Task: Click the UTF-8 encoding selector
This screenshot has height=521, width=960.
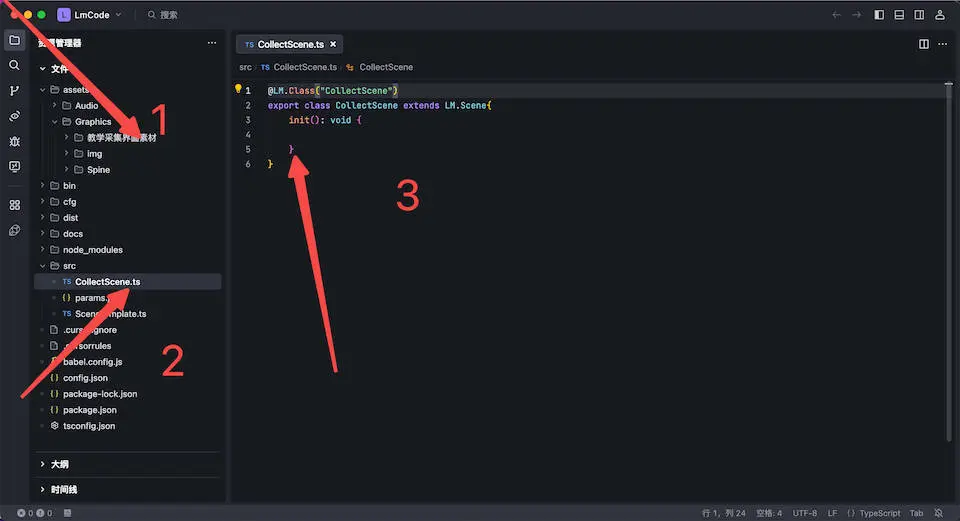Action: click(x=804, y=513)
